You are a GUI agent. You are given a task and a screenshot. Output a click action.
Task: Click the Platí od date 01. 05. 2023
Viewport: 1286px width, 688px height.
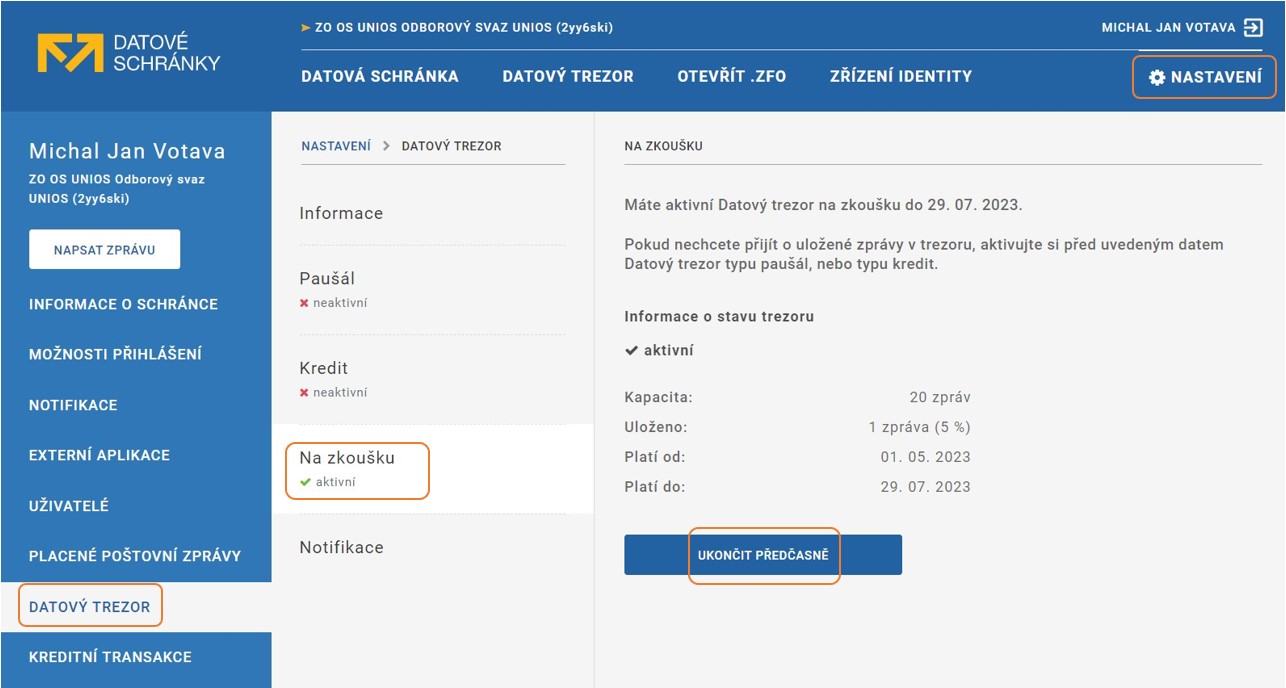[x=925, y=457]
